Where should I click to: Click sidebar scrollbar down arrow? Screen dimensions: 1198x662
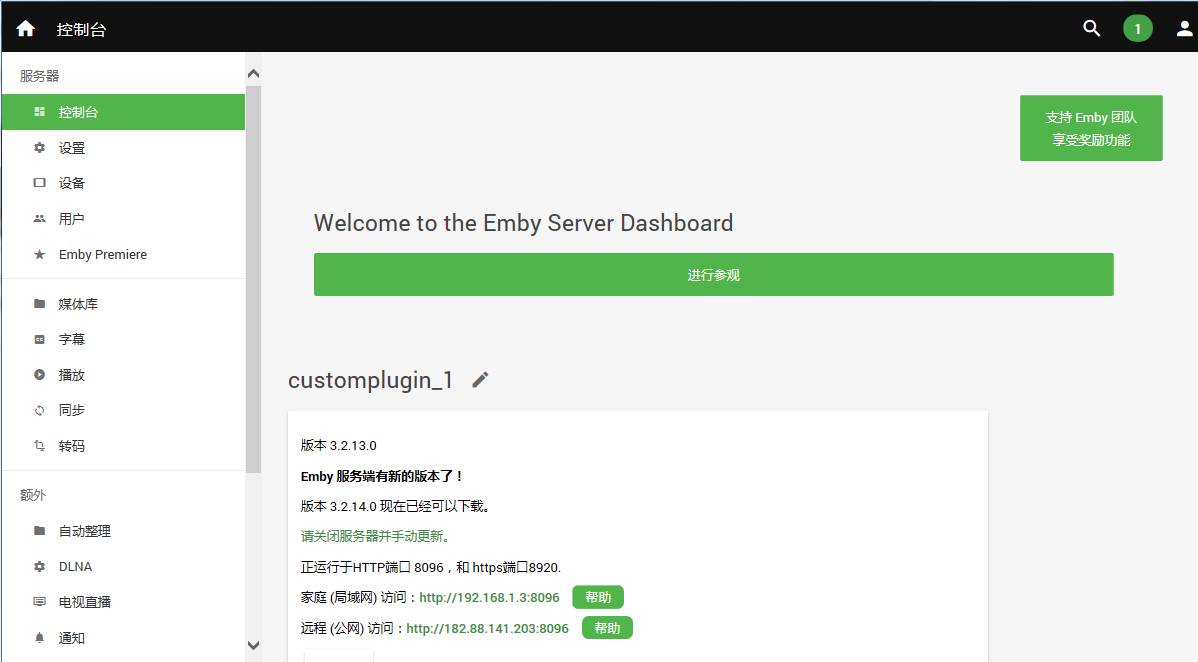[254, 646]
